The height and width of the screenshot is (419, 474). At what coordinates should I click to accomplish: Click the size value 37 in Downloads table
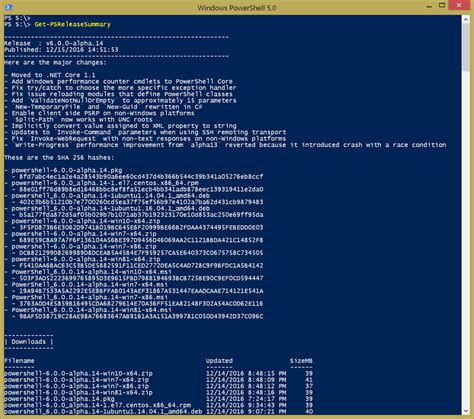pyautogui.click(x=309, y=386)
